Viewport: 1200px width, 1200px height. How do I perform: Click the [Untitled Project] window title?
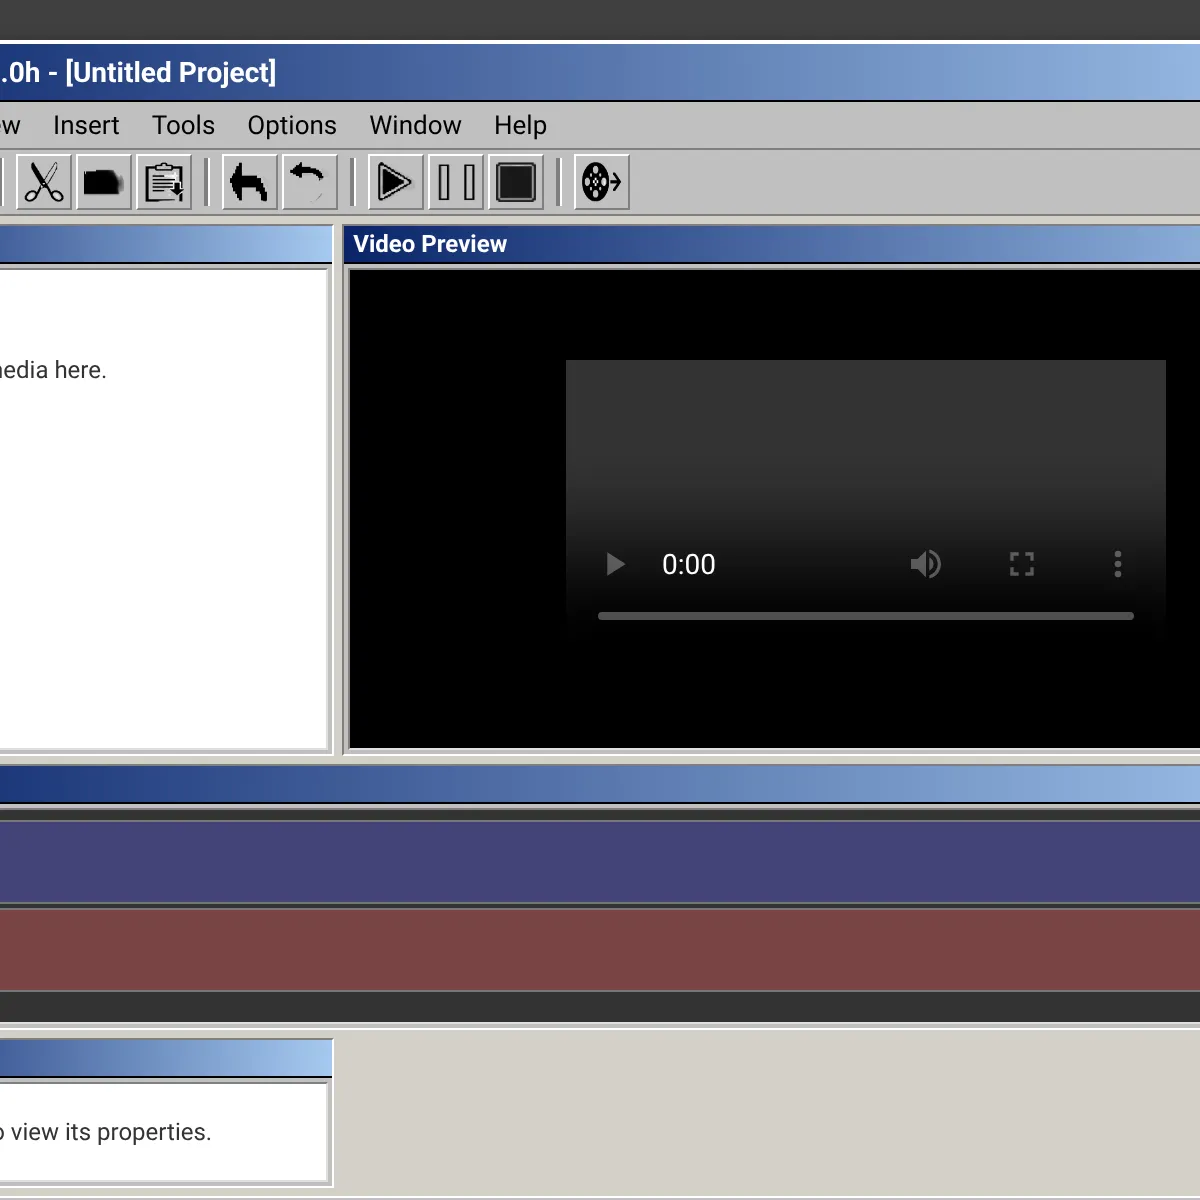(x=171, y=72)
